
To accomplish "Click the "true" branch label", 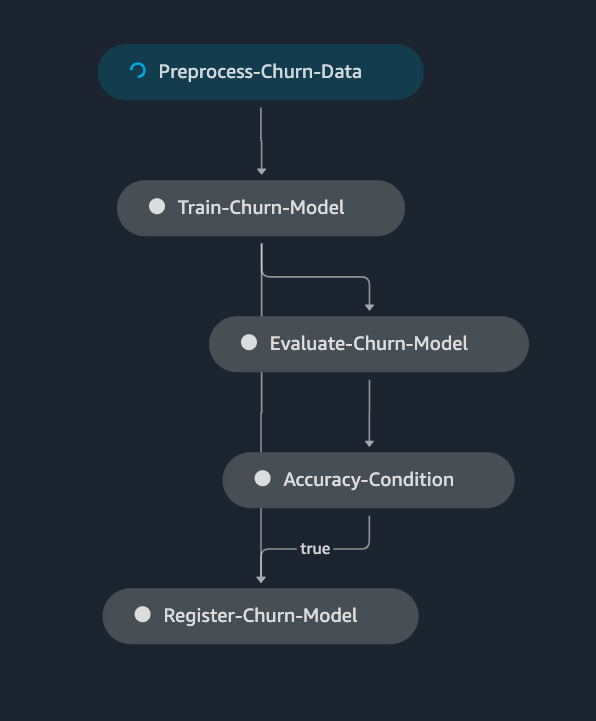I will [315, 549].
